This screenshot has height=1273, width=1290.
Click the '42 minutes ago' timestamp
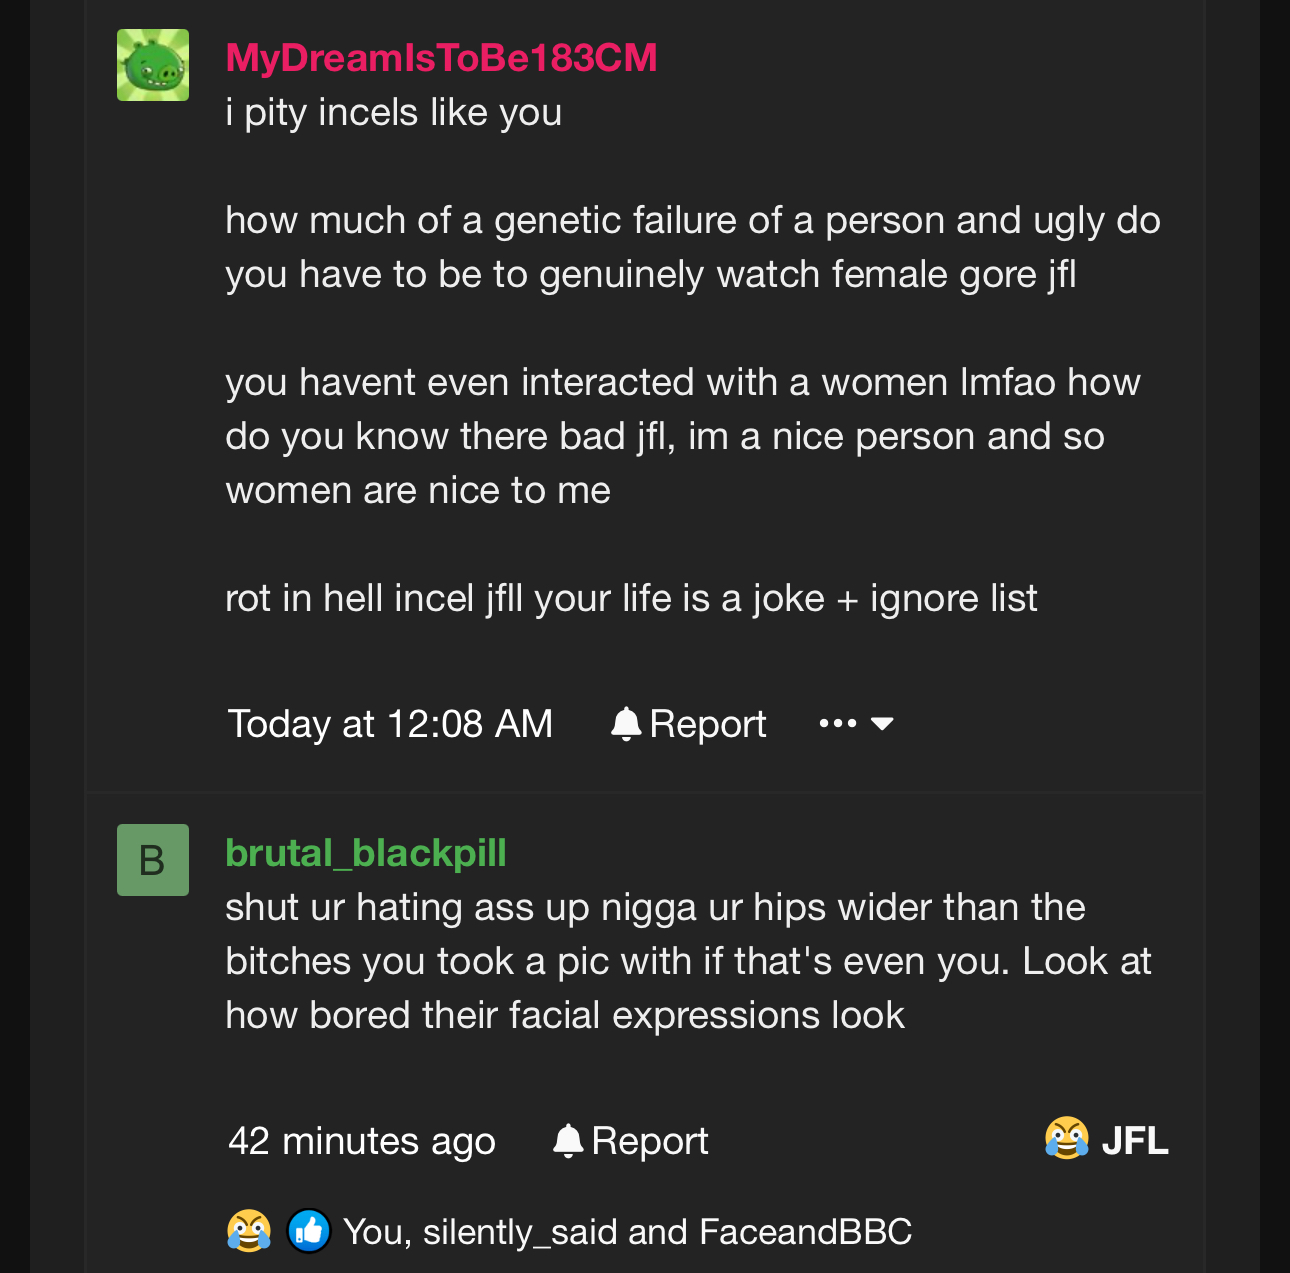pos(362,1141)
